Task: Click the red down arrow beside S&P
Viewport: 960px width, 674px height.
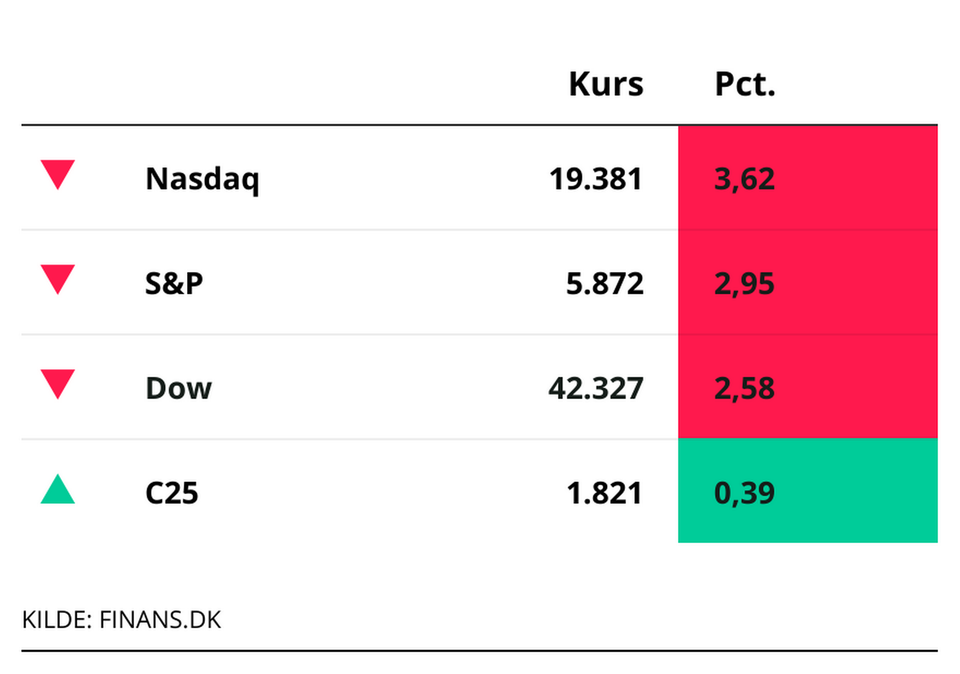Action: (x=57, y=280)
